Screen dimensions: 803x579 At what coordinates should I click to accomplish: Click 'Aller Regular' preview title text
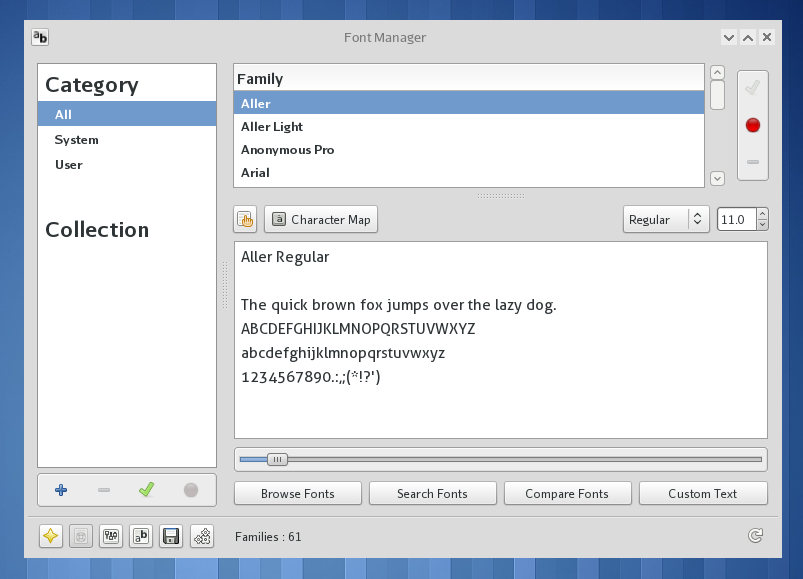285,256
